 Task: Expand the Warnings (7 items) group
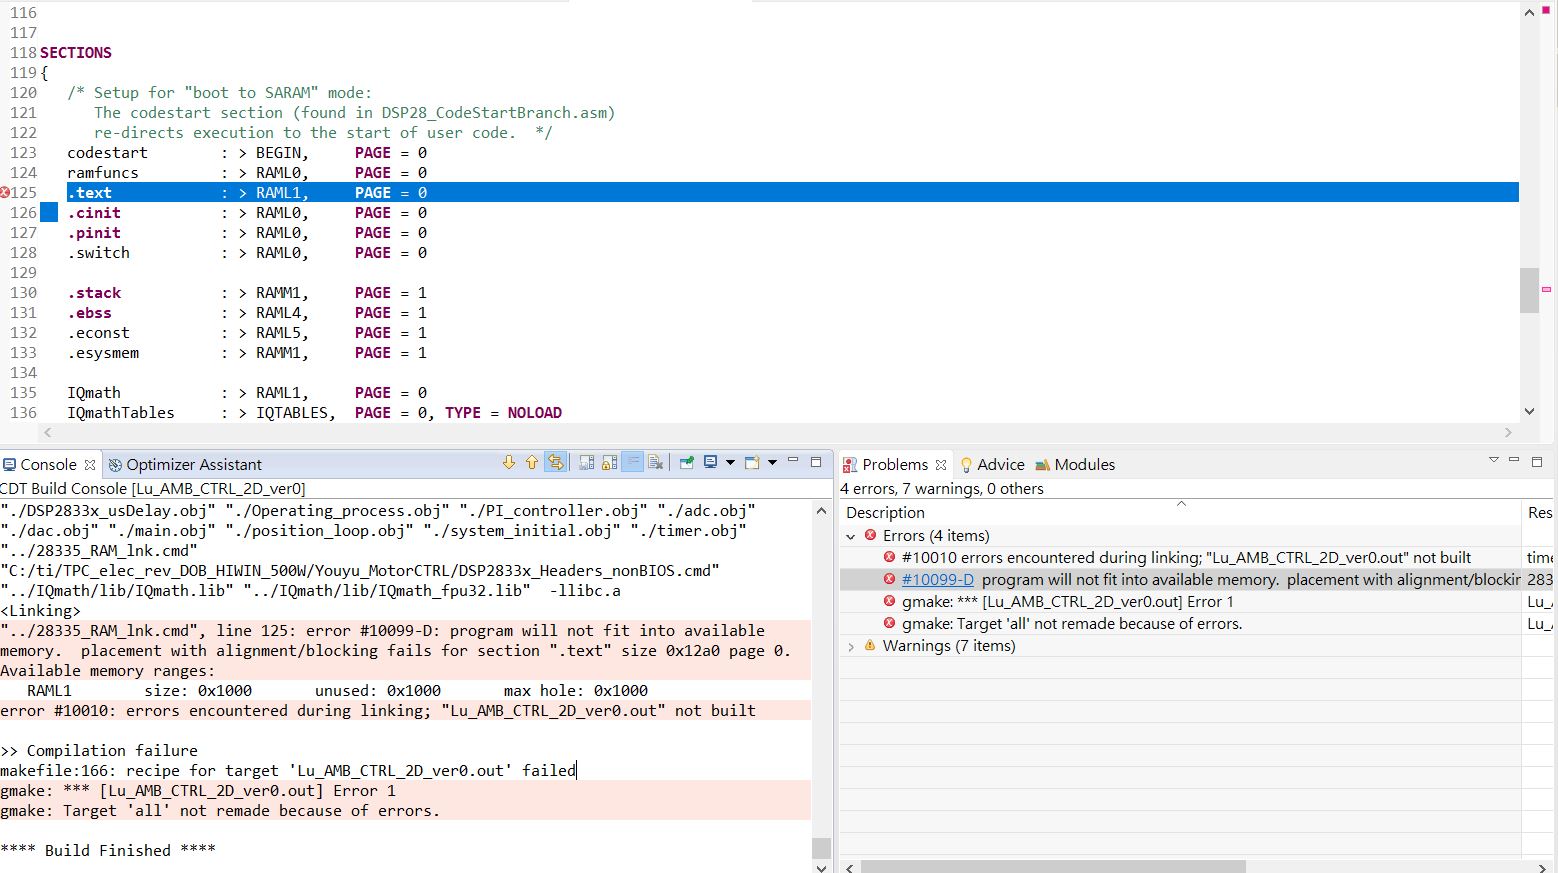click(x=851, y=646)
